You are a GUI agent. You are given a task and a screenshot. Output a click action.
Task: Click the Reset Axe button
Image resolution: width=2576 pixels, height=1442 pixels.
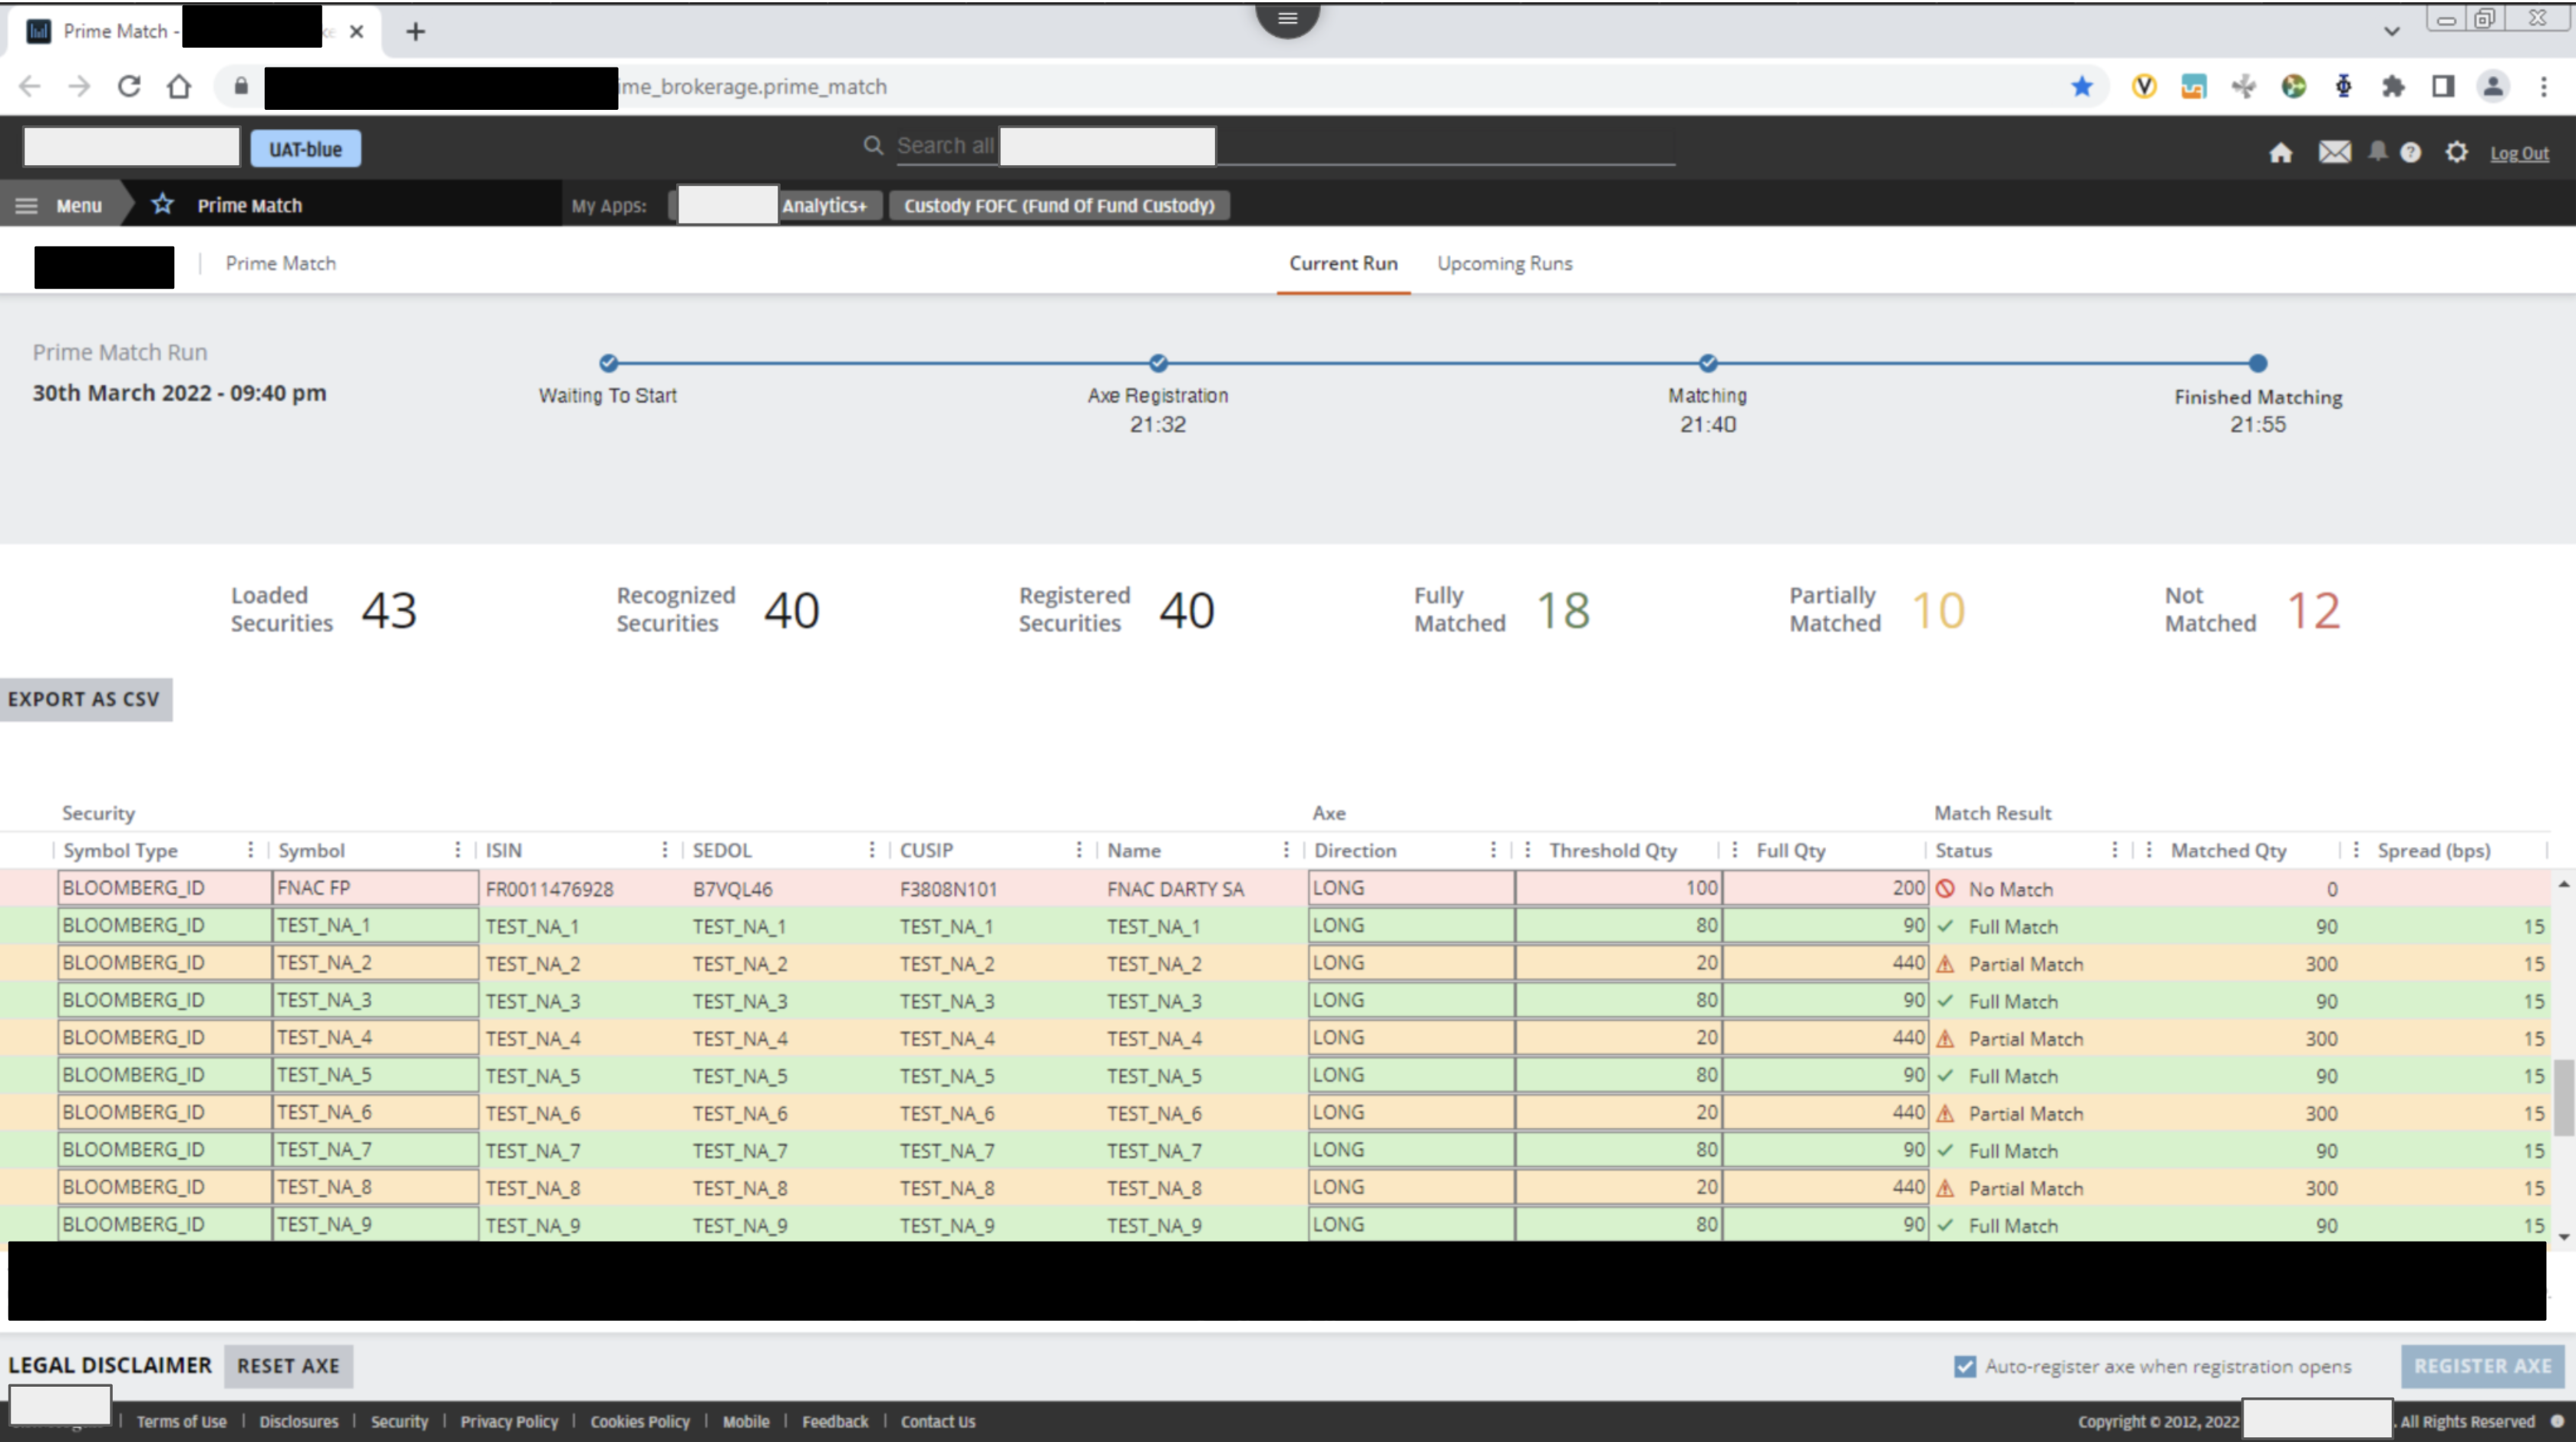pyautogui.click(x=288, y=1366)
